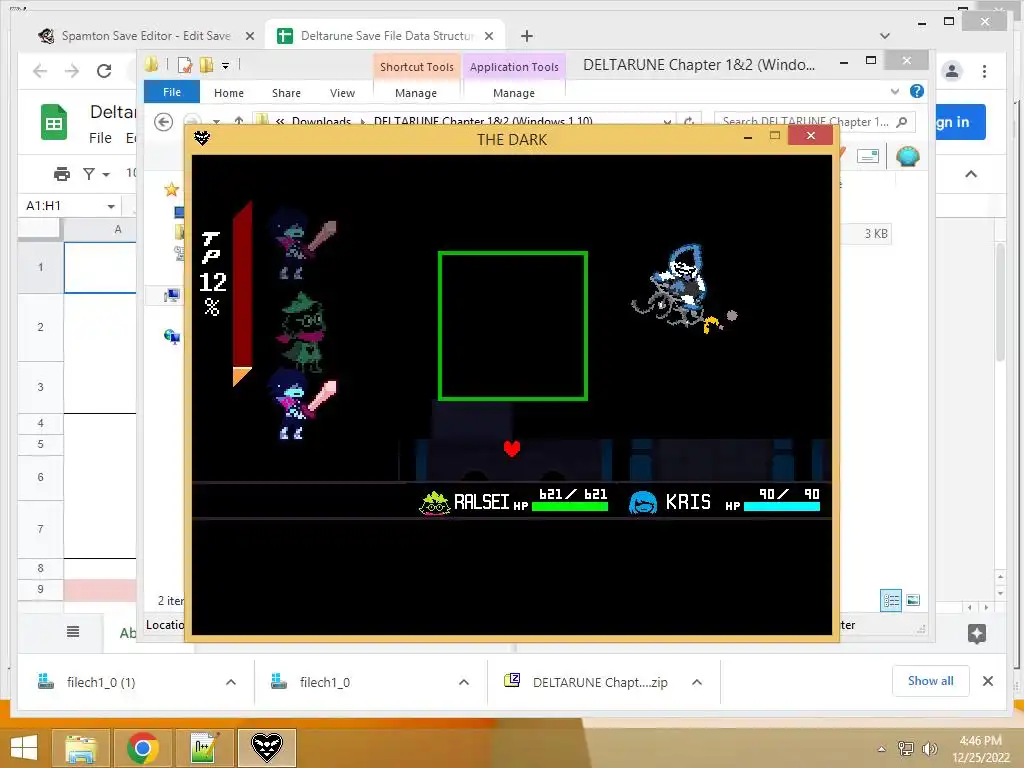1024x768 pixels.
Task: Open the all sheets list icon
Action: click(73, 631)
